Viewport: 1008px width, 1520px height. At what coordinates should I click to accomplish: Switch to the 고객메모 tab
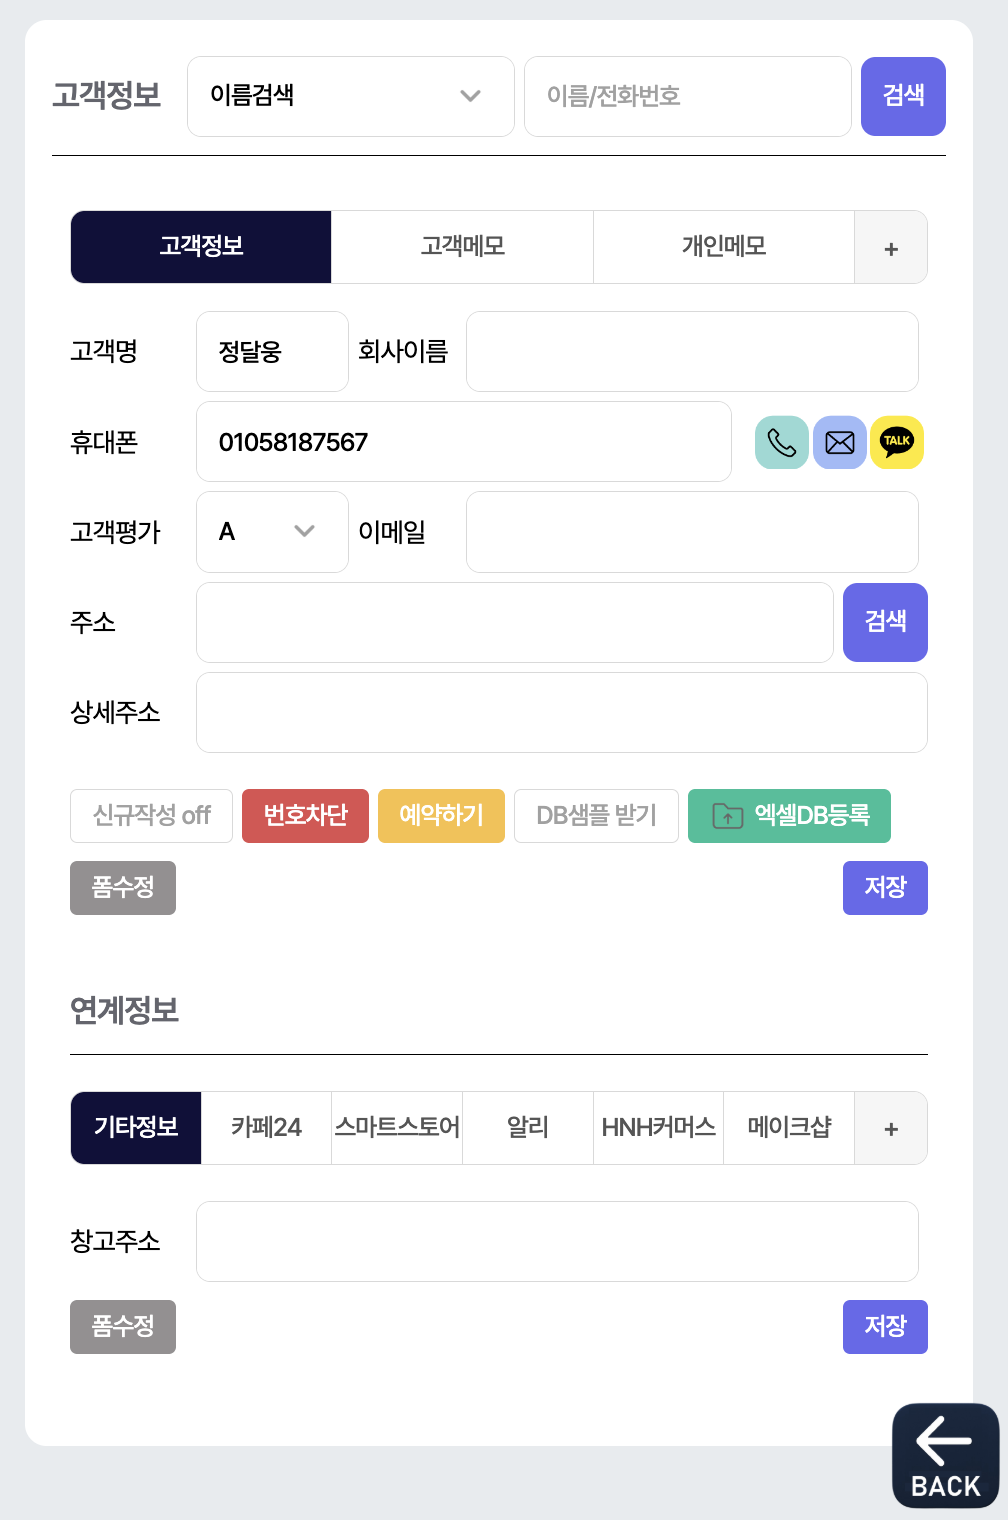click(x=462, y=247)
